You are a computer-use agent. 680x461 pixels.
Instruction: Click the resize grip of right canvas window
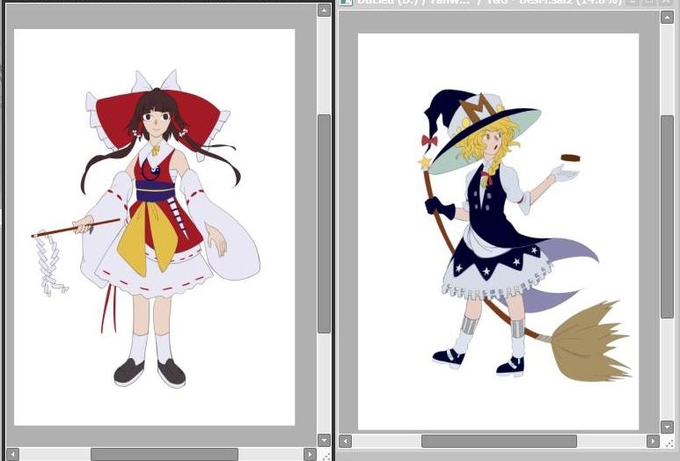(668, 442)
